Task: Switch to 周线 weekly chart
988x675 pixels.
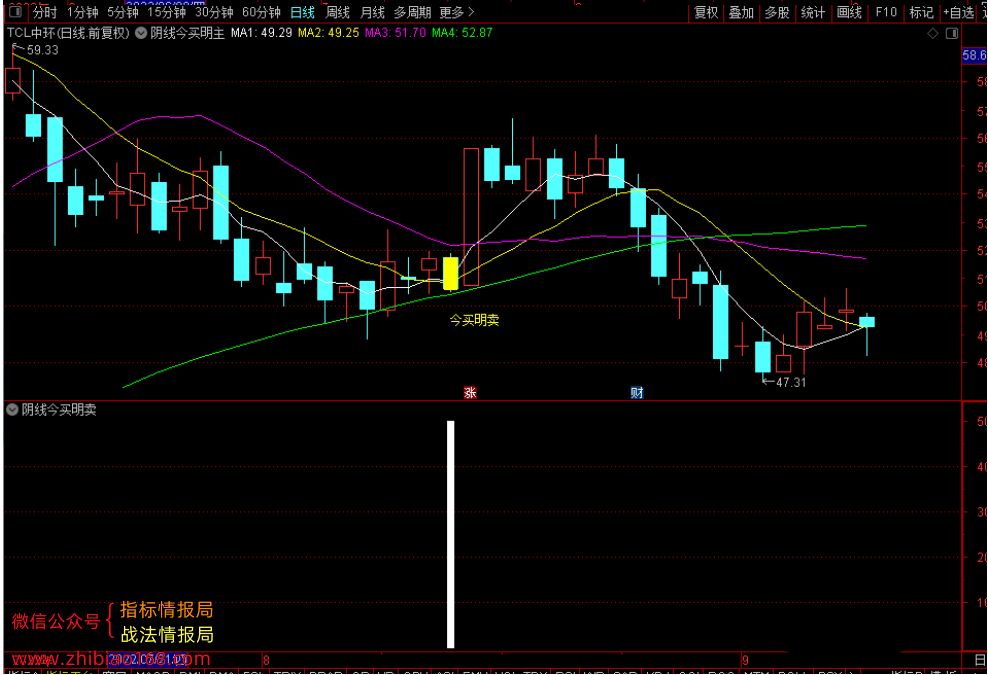Action: (x=337, y=12)
